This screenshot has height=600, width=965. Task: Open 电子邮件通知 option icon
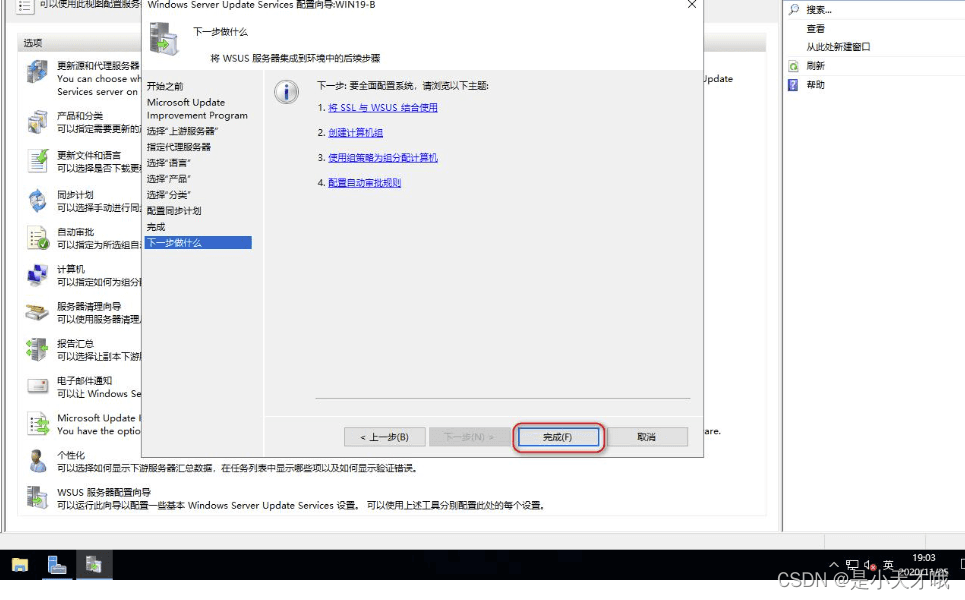click(x=38, y=386)
